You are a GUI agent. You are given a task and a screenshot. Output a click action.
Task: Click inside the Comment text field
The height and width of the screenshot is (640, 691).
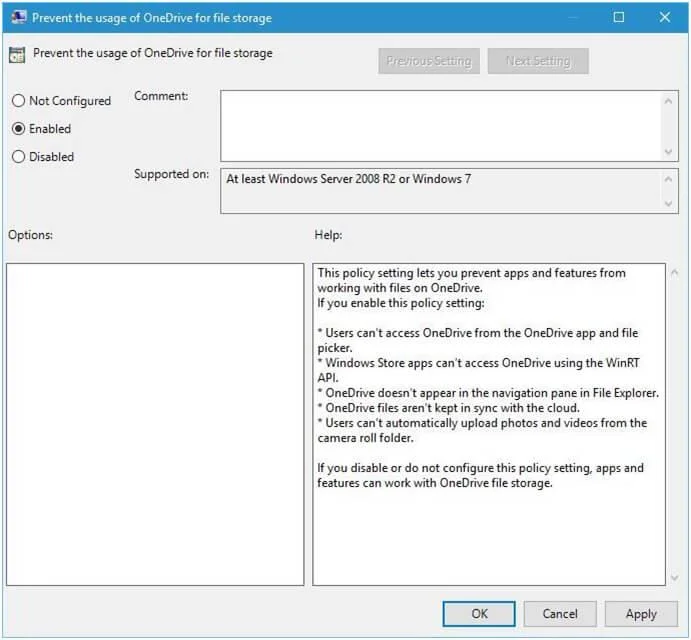coord(441,126)
